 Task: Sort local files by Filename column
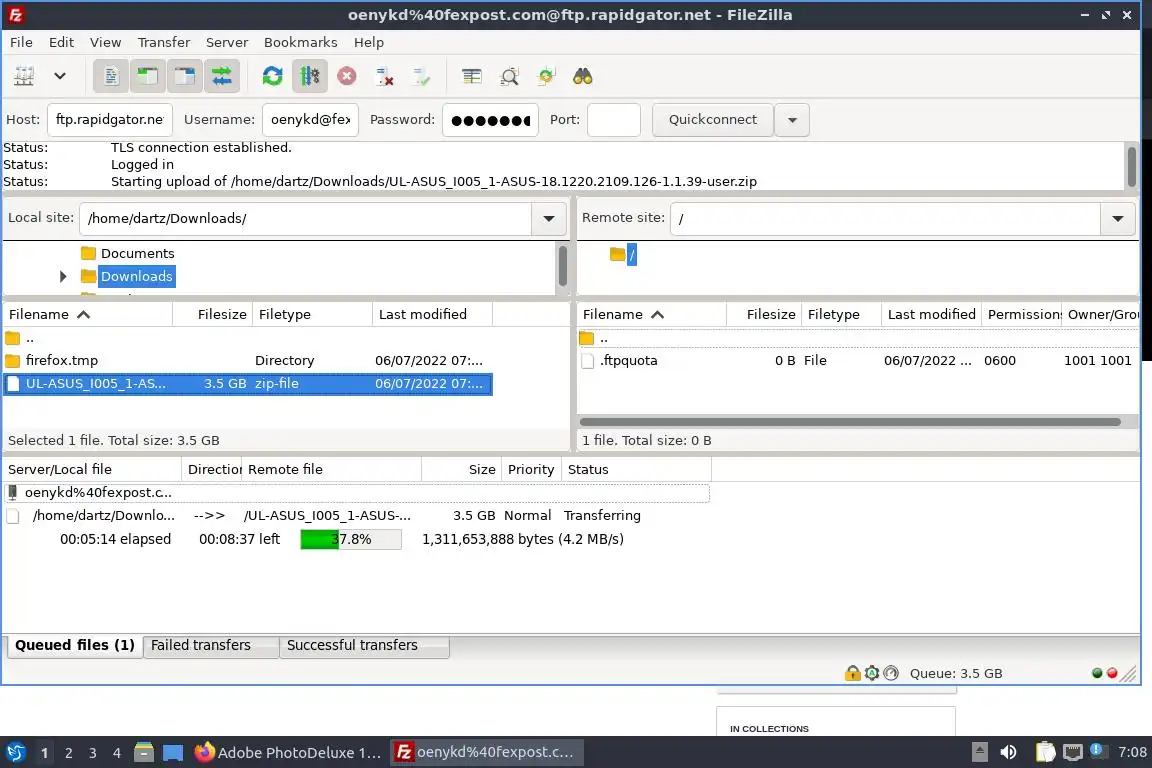87,315
